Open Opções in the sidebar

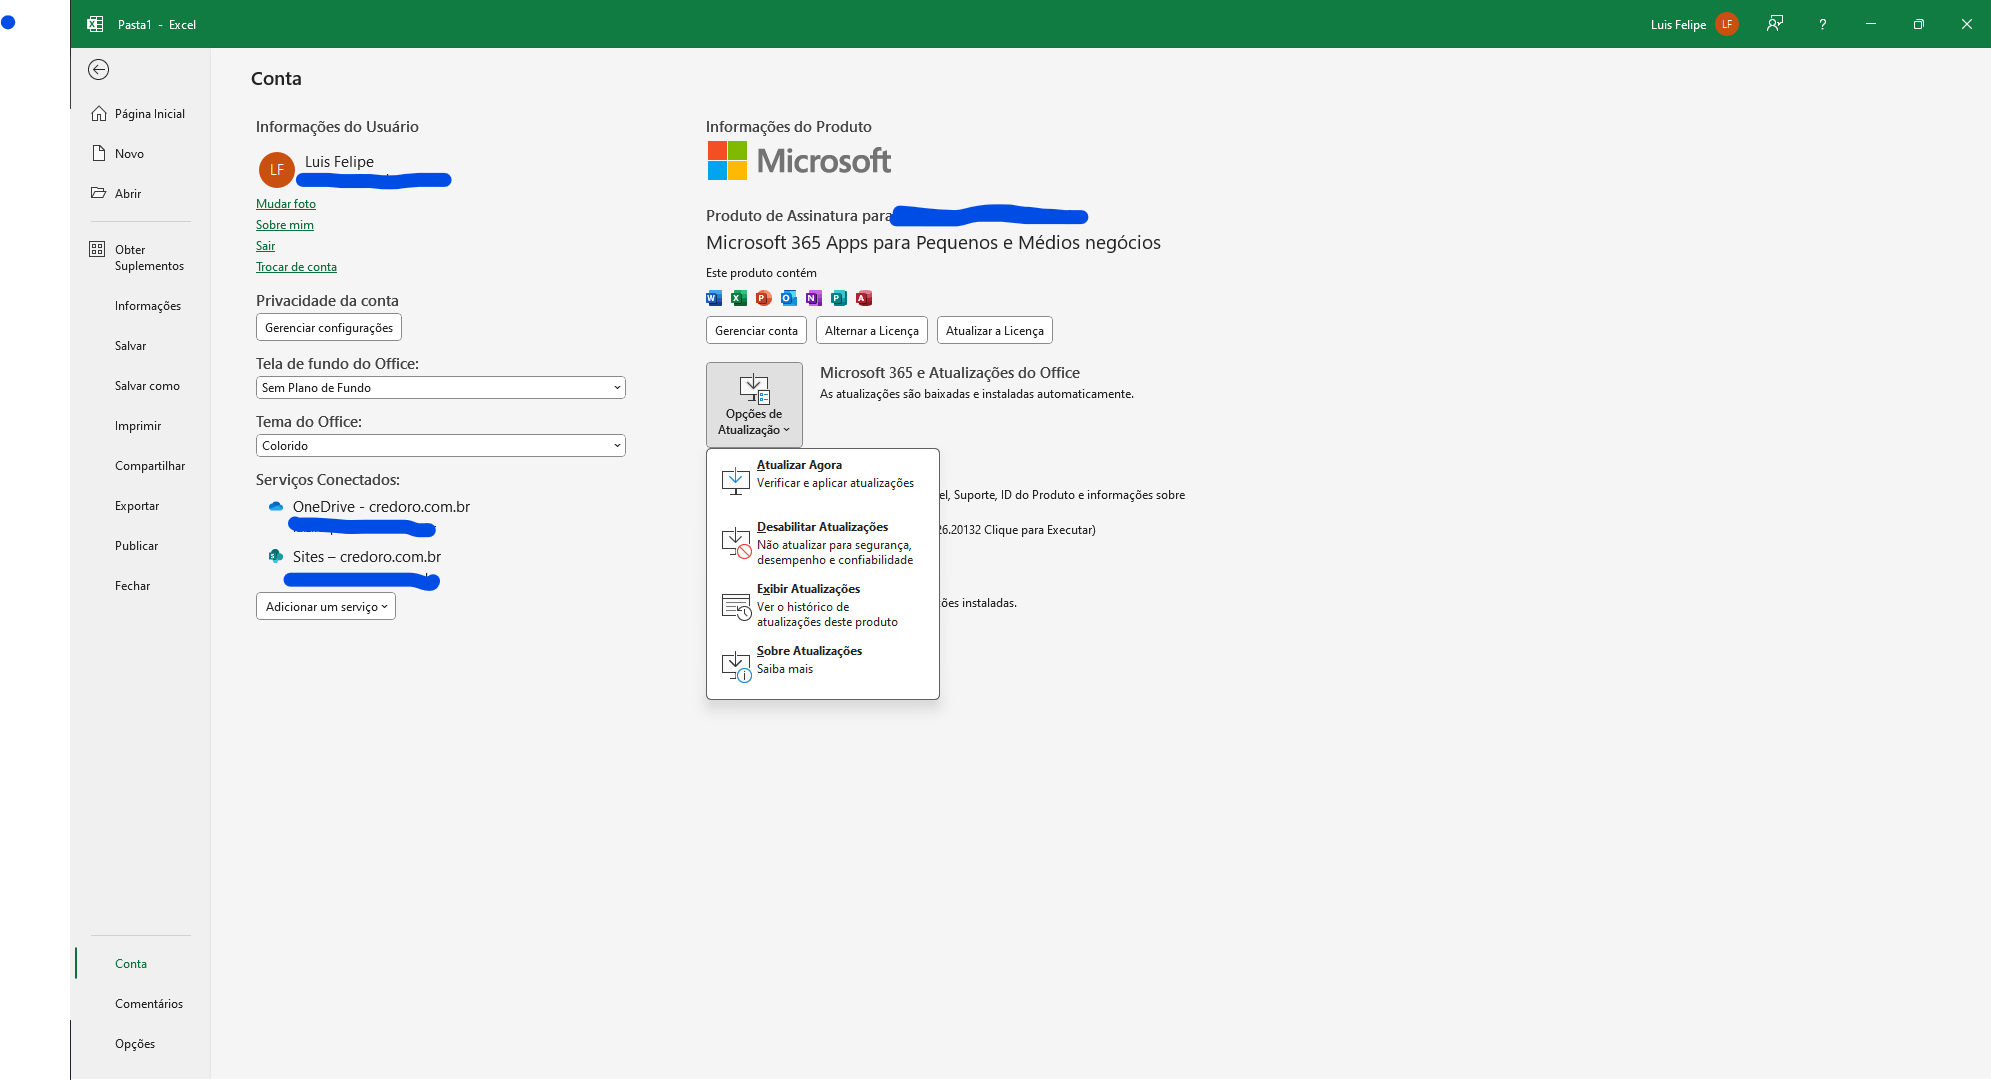click(135, 1044)
